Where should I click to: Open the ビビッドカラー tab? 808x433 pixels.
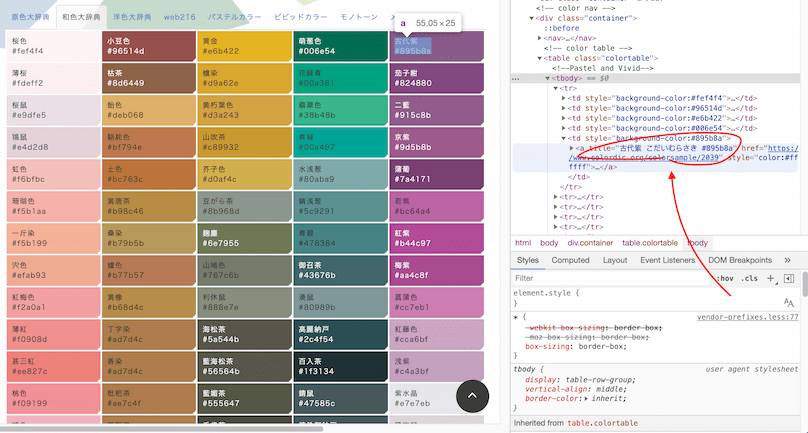click(300, 17)
